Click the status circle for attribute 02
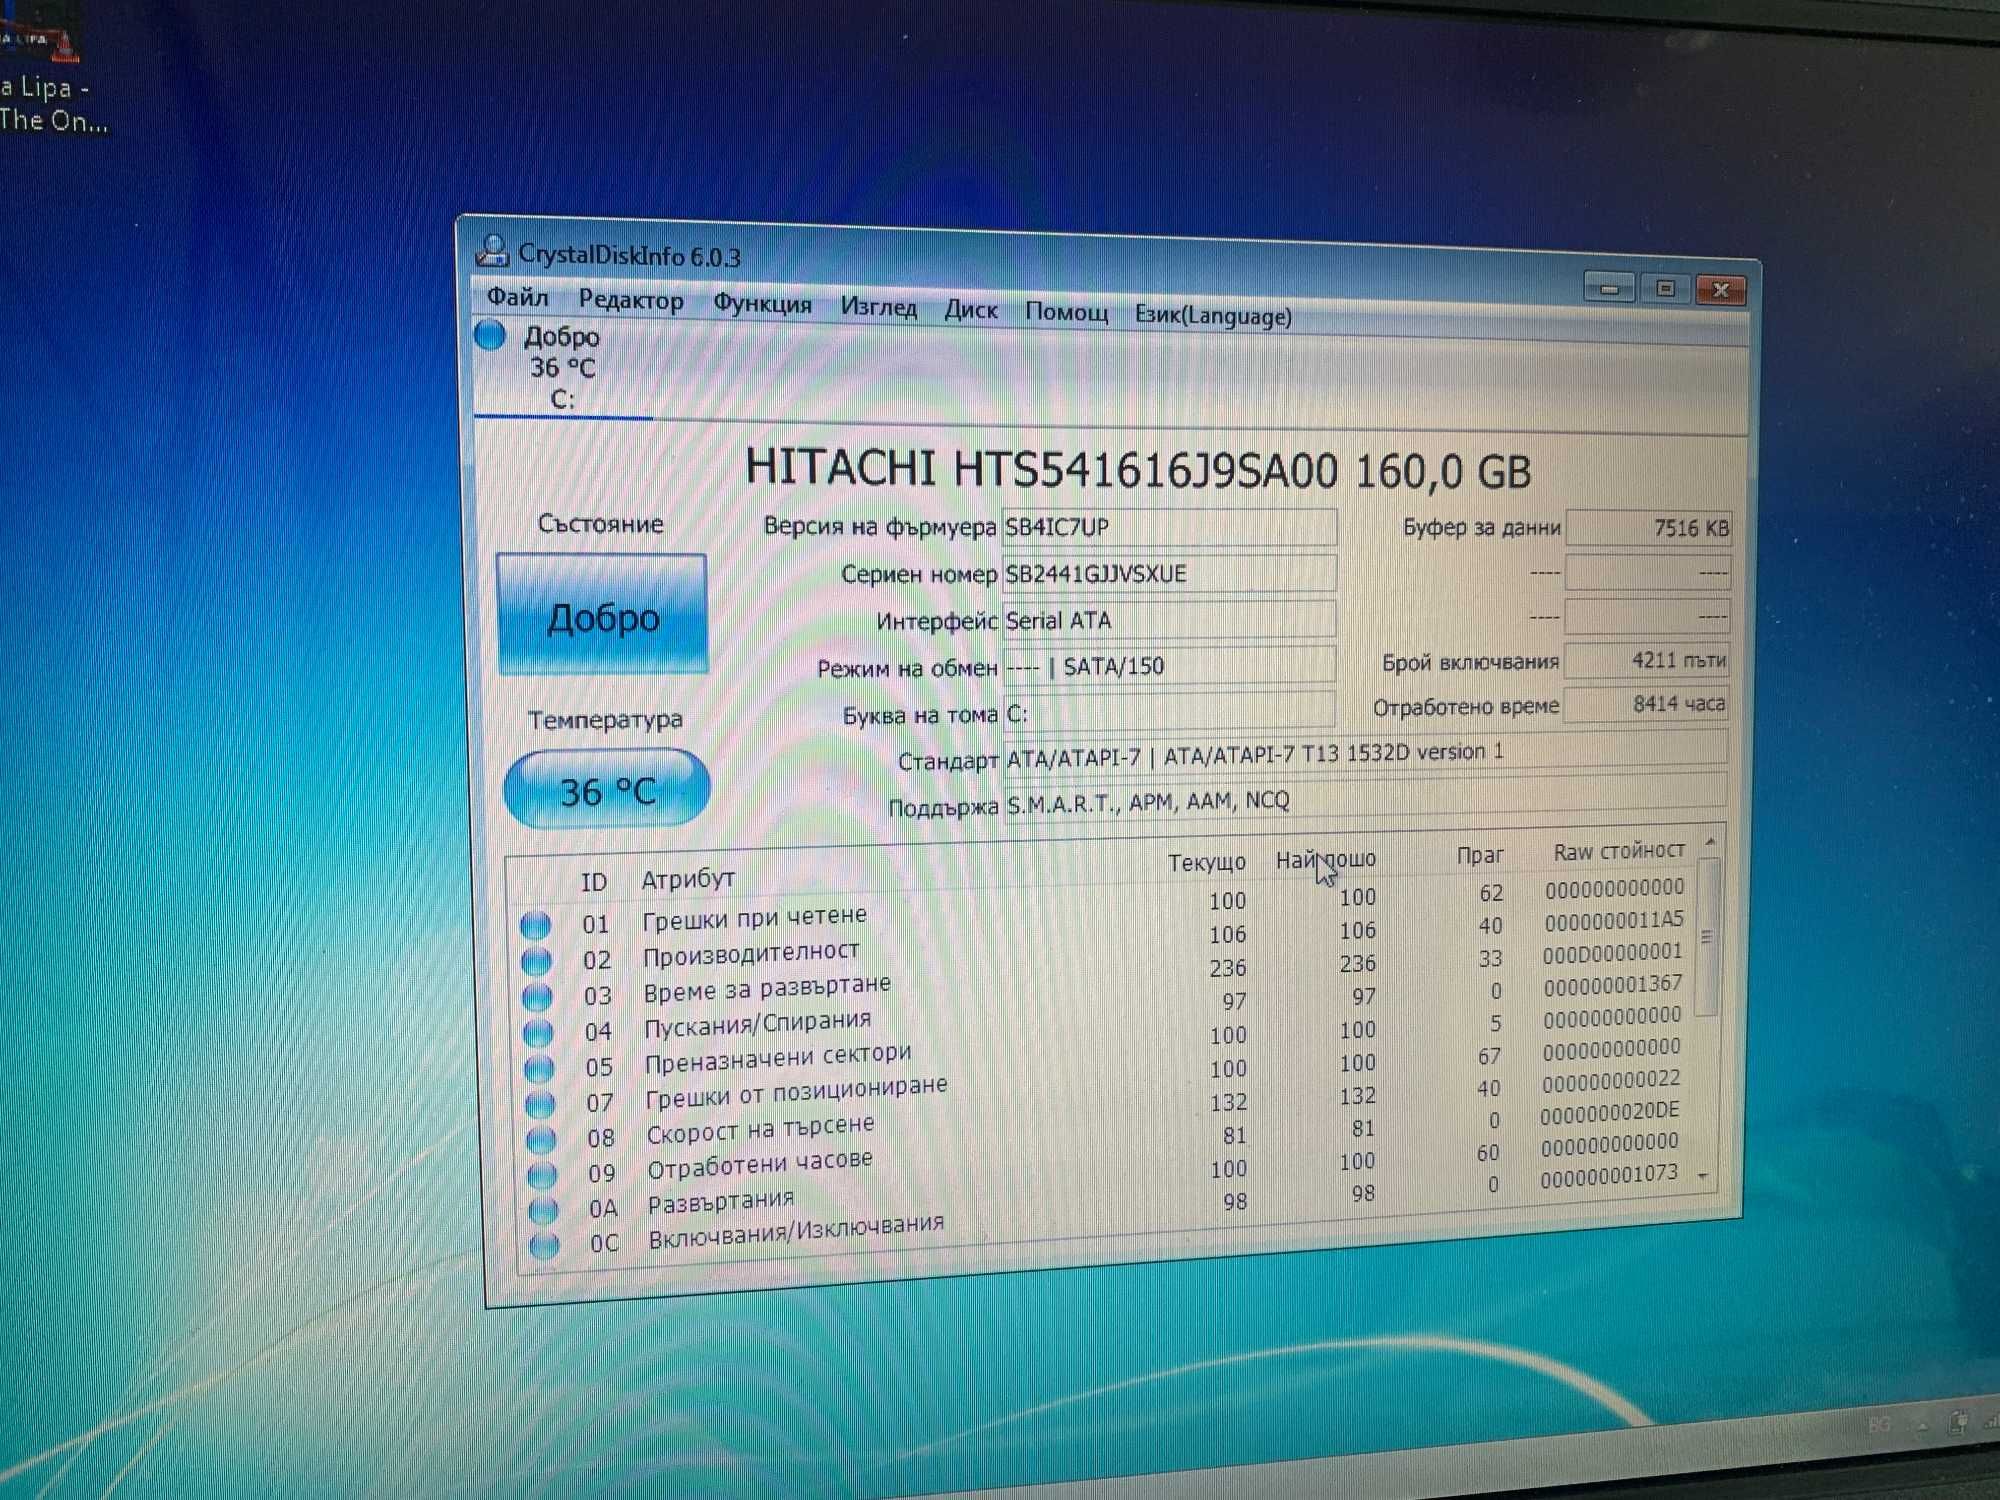This screenshot has width=2000, height=1500. [x=537, y=961]
